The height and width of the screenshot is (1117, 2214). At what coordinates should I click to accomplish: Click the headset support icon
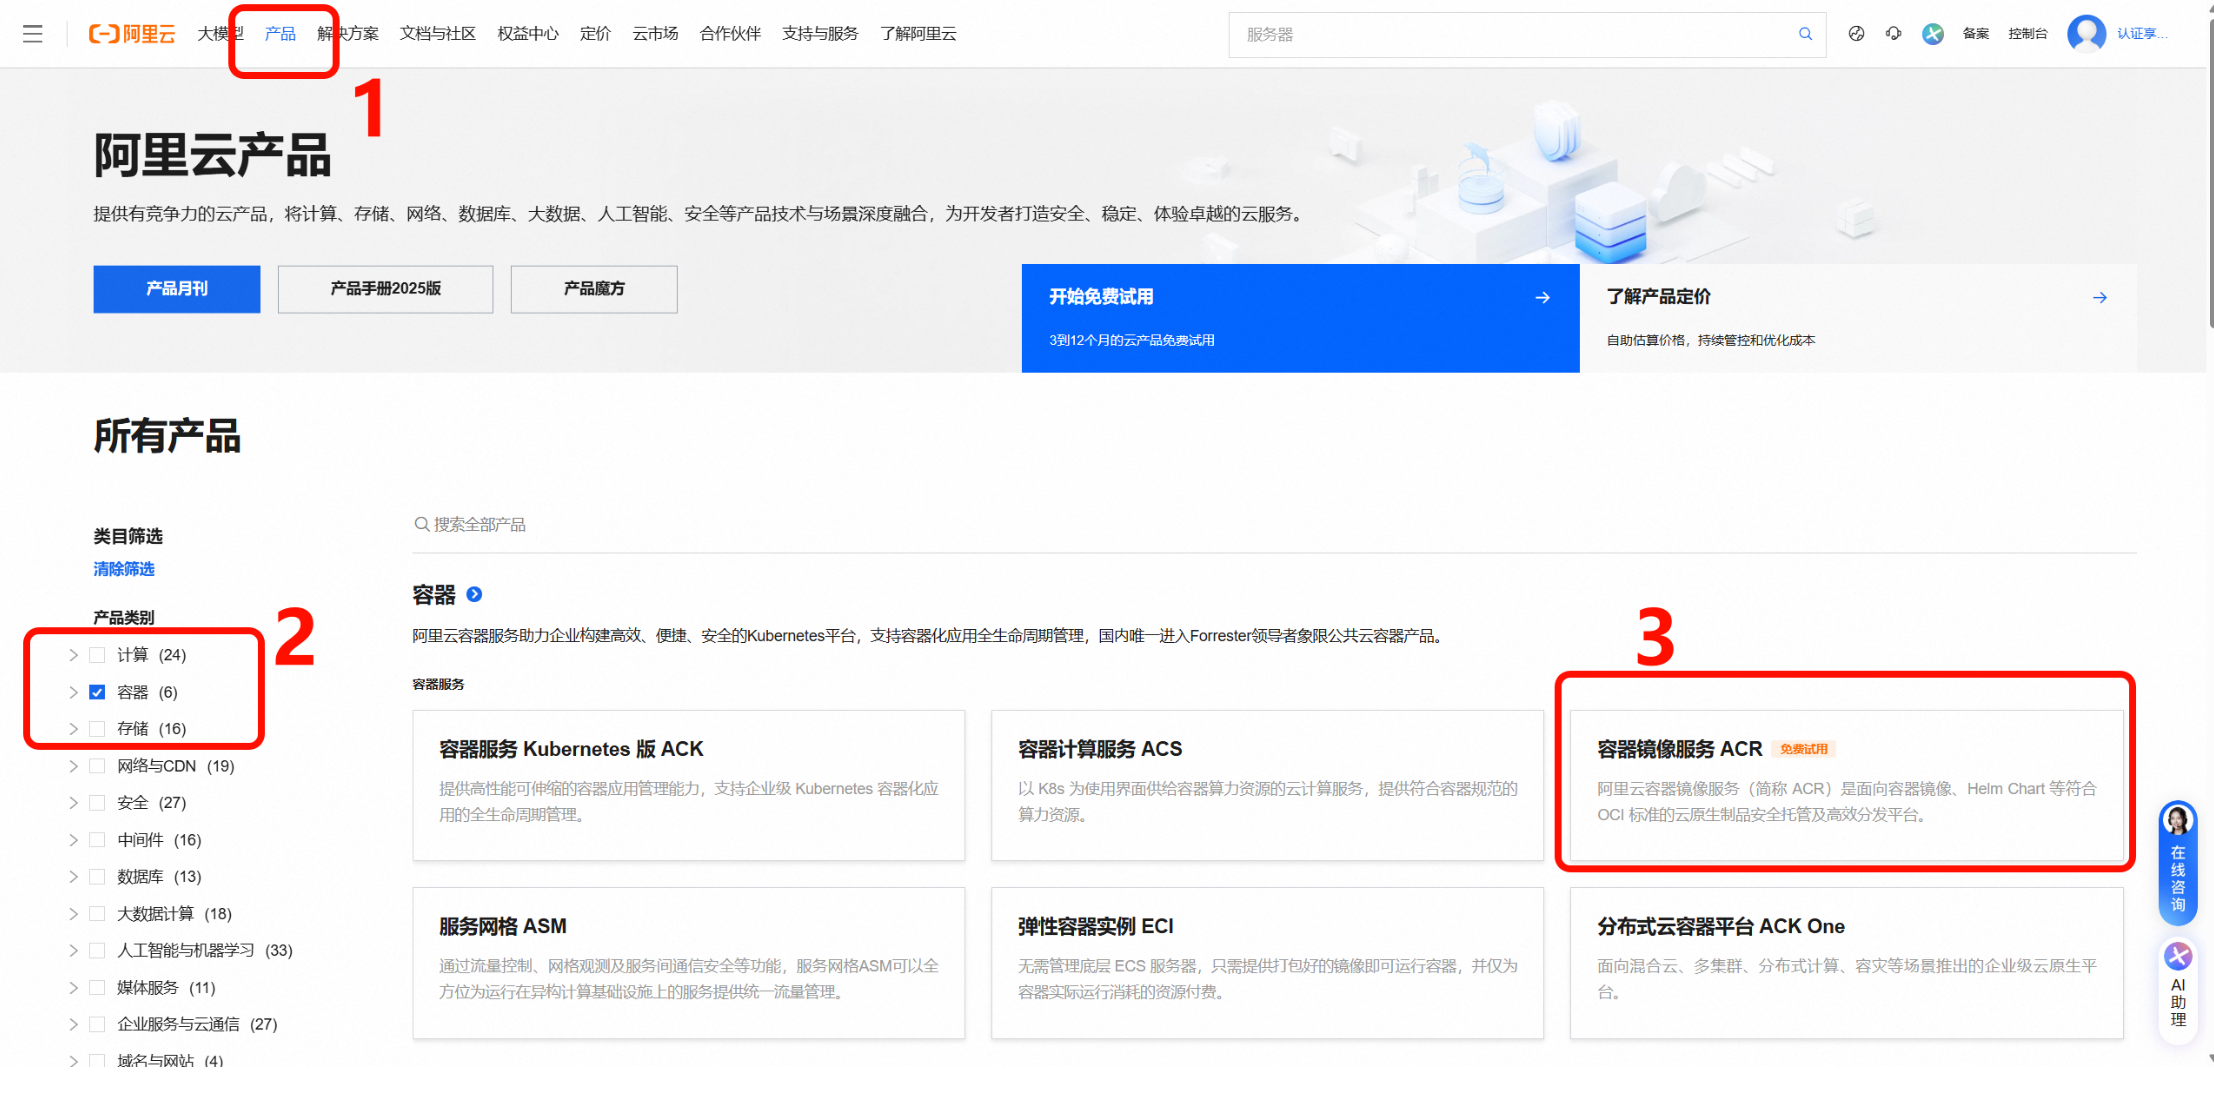point(1894,34)
